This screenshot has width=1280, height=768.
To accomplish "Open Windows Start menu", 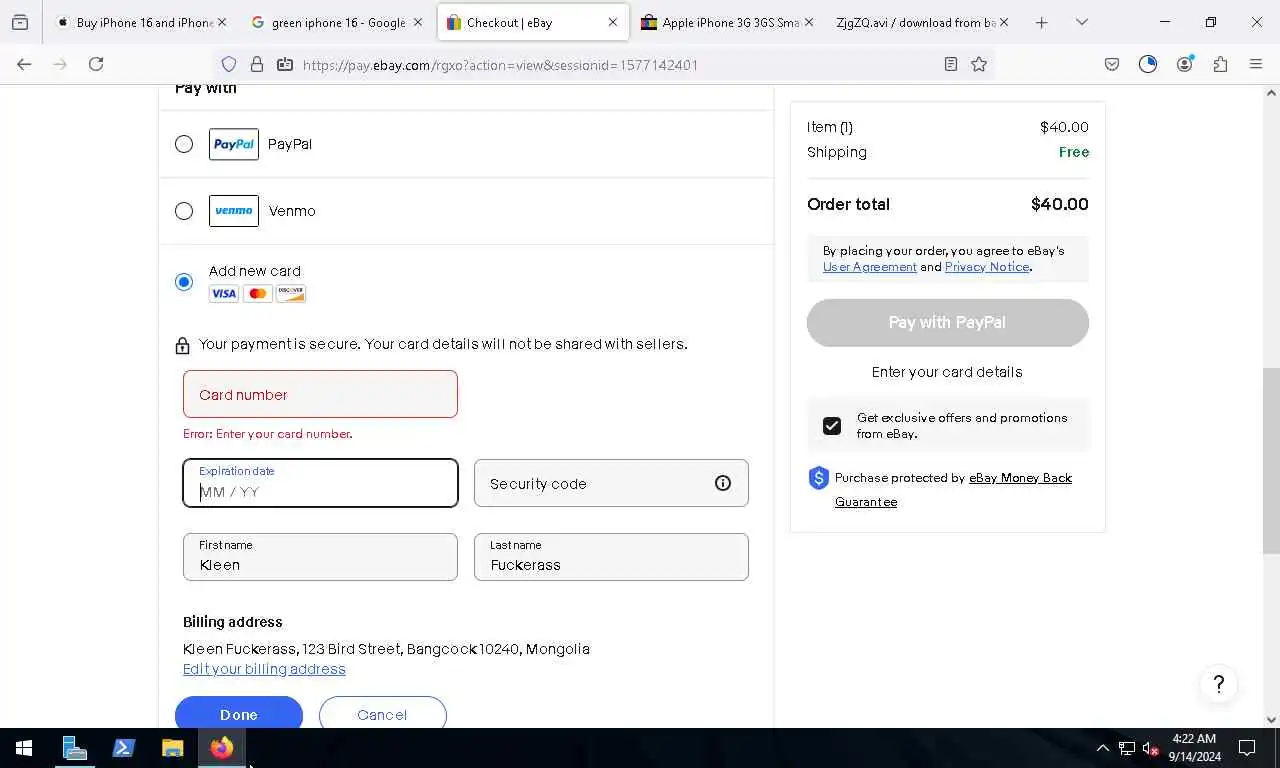I will point(24,748).
